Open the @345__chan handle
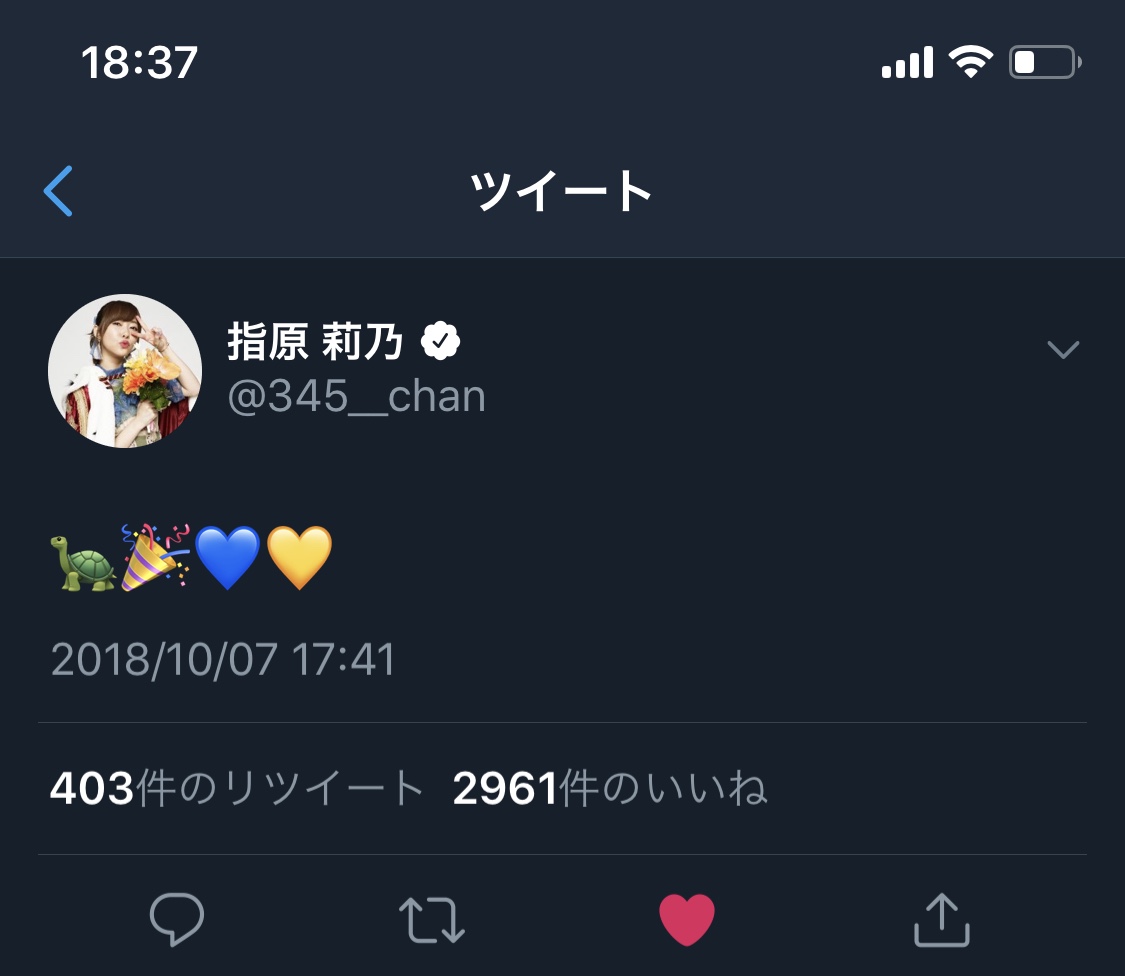The image size is (1125, 976). tap(356, 397)
